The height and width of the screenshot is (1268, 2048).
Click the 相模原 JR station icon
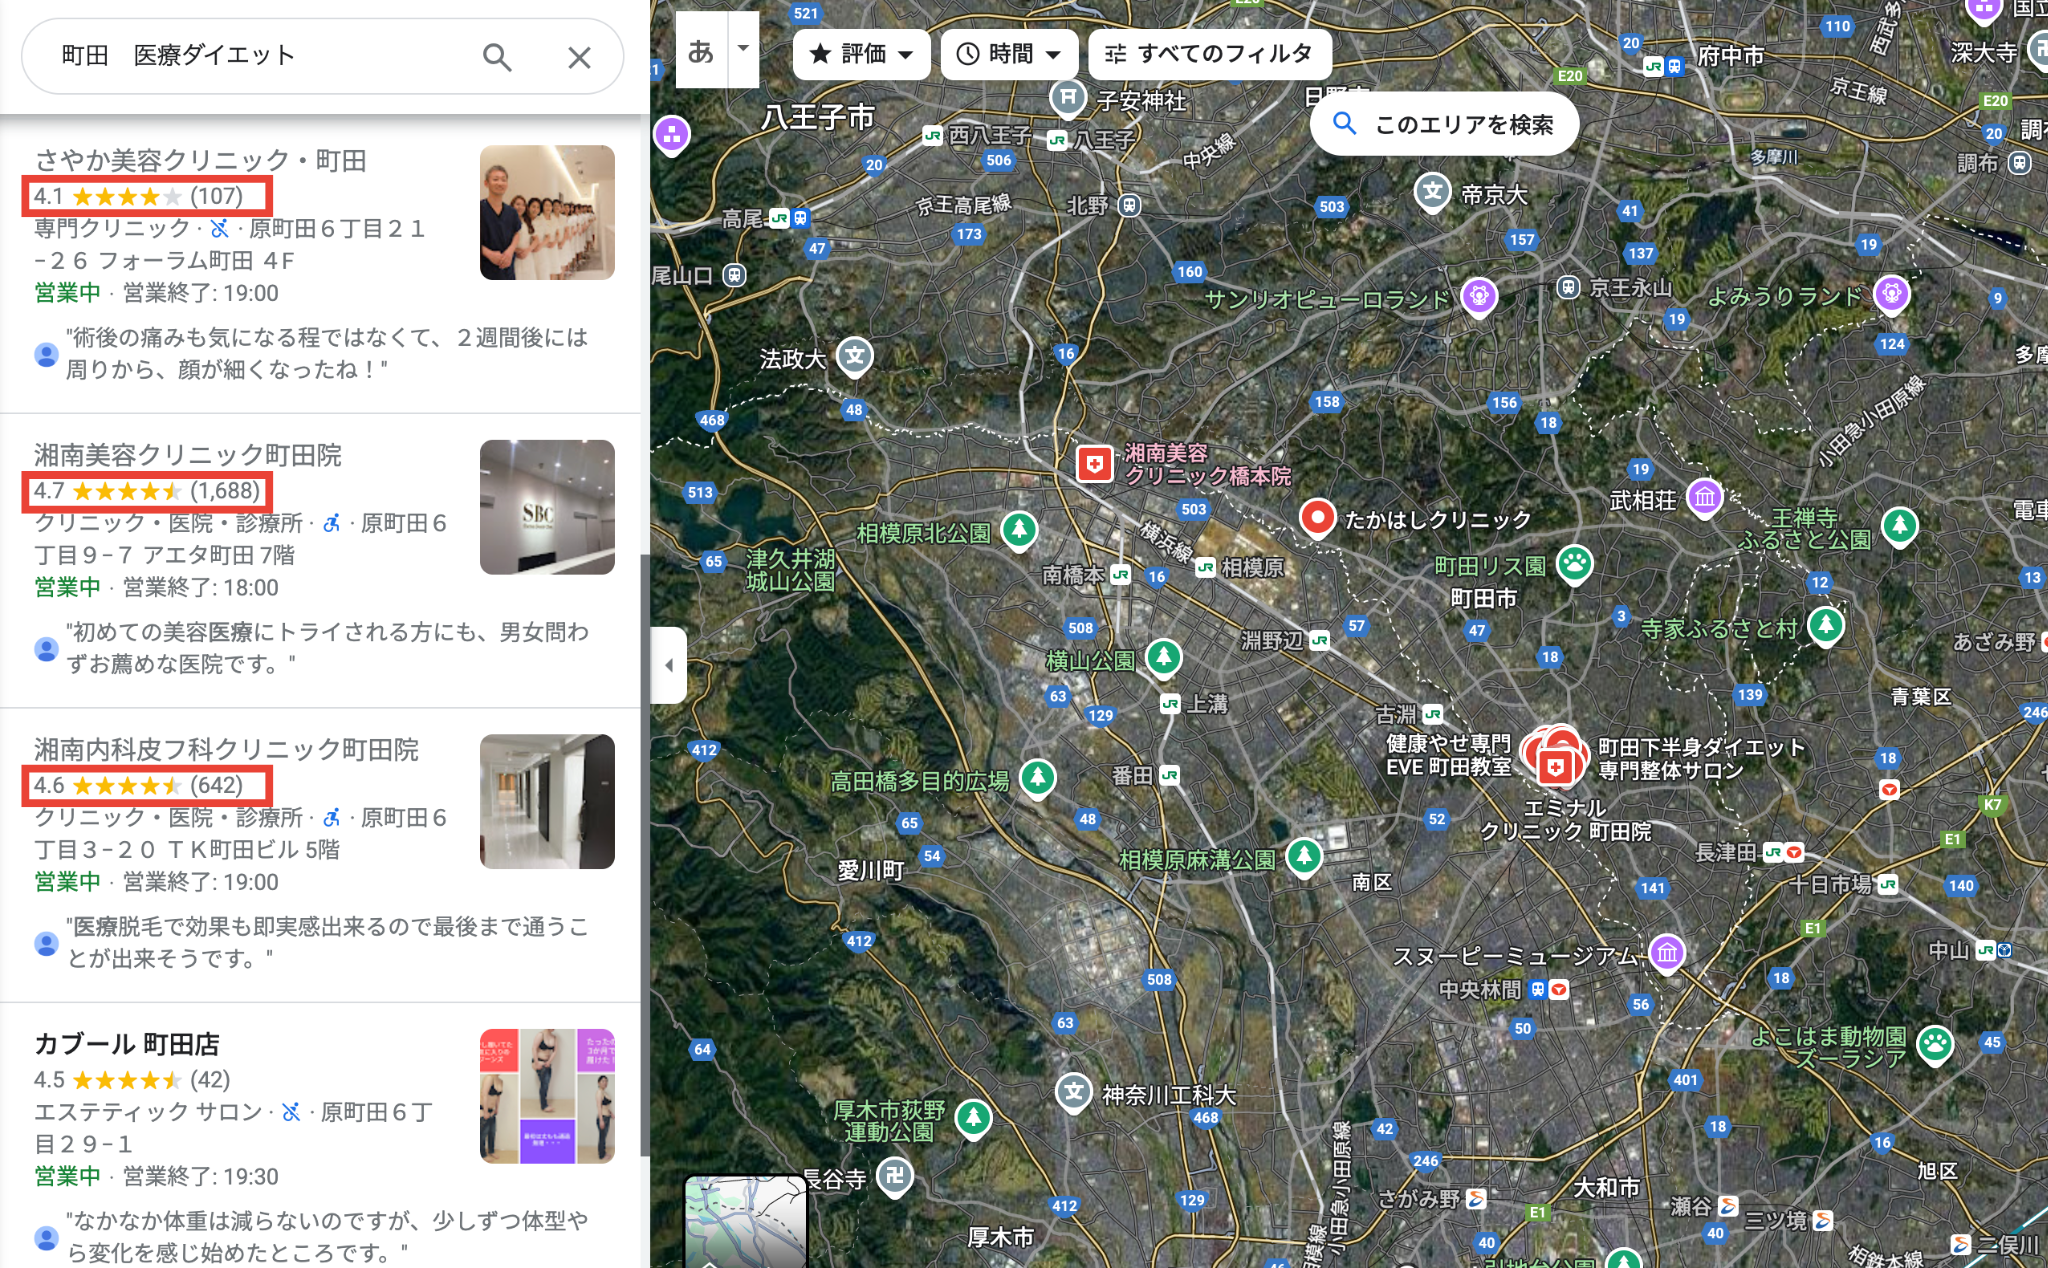pyautogui.click(x=1206, y=567)
